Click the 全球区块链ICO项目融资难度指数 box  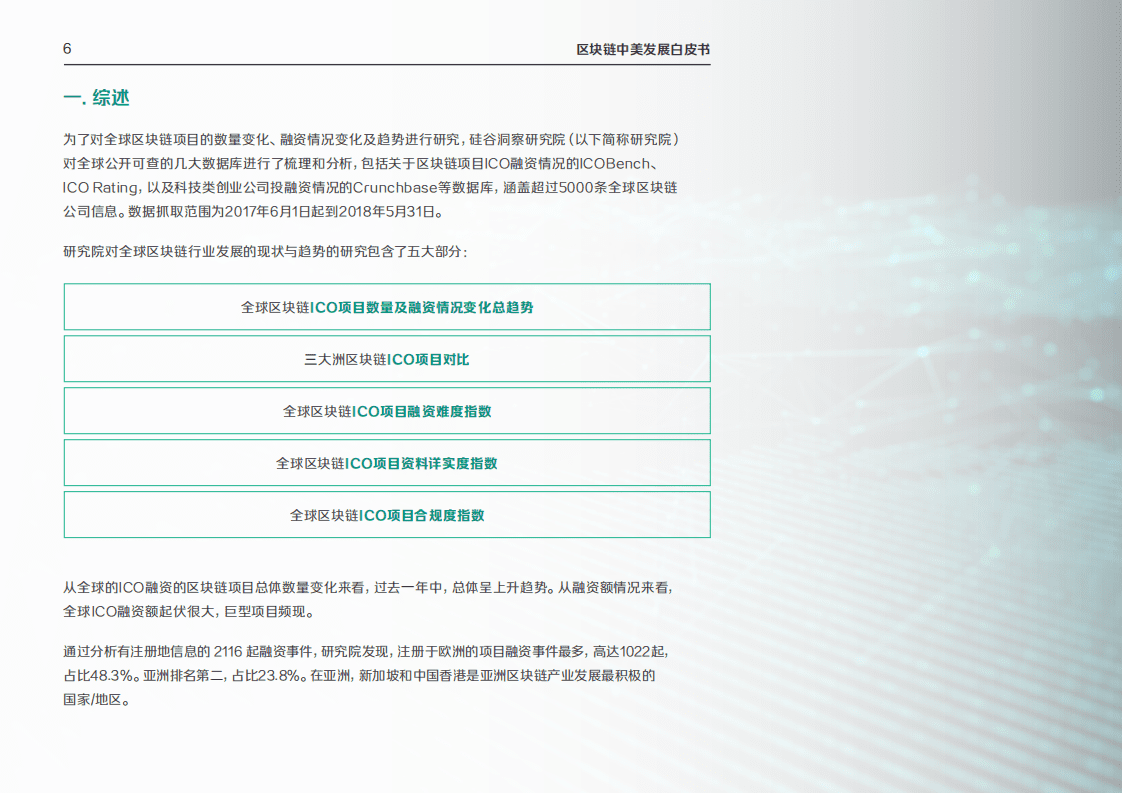pyautogui.click(x=387, y=410)
